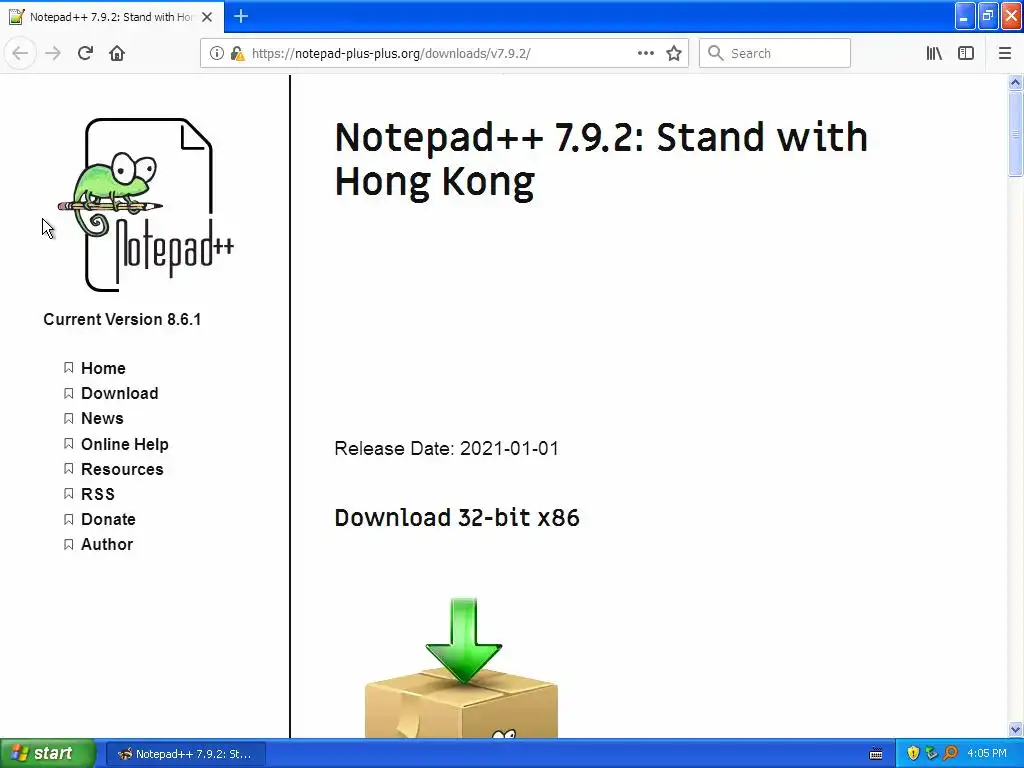The image size is (1024, 768).
Task: Click the network connection tray icon
Action: point(931,753)
